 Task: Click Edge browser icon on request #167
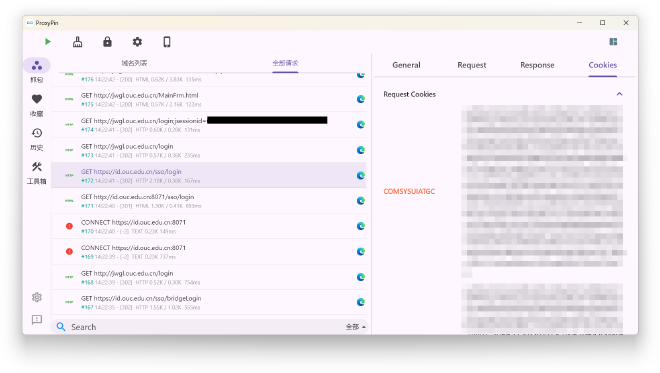[x=361, y=302]
